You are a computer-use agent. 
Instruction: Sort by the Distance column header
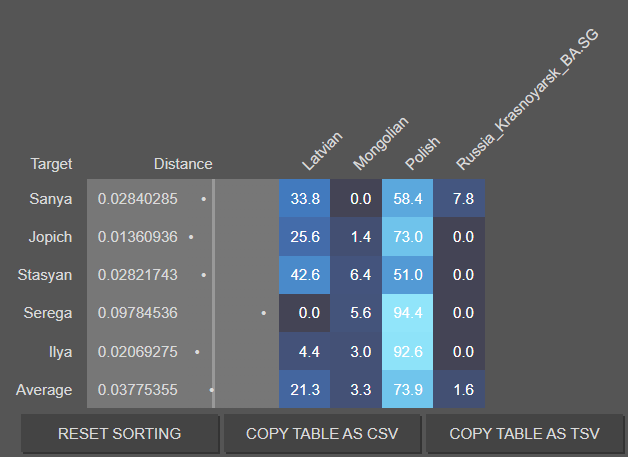point(183,164)
